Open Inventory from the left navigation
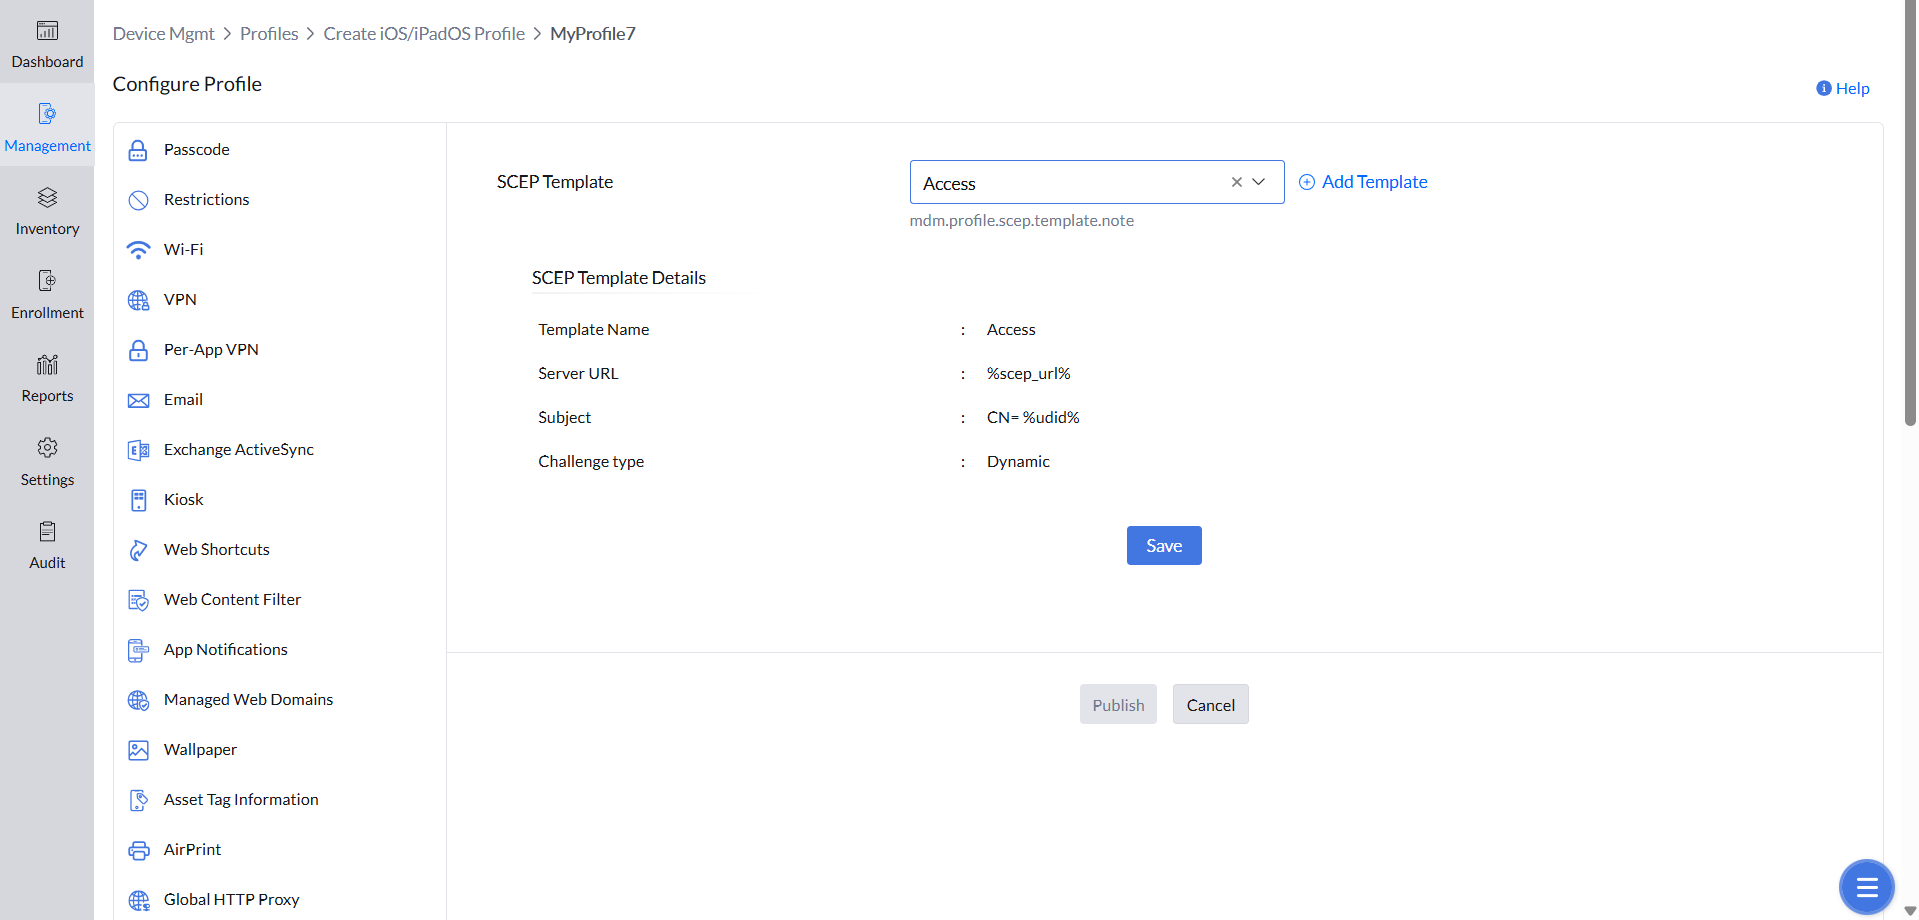 [47, 210]
